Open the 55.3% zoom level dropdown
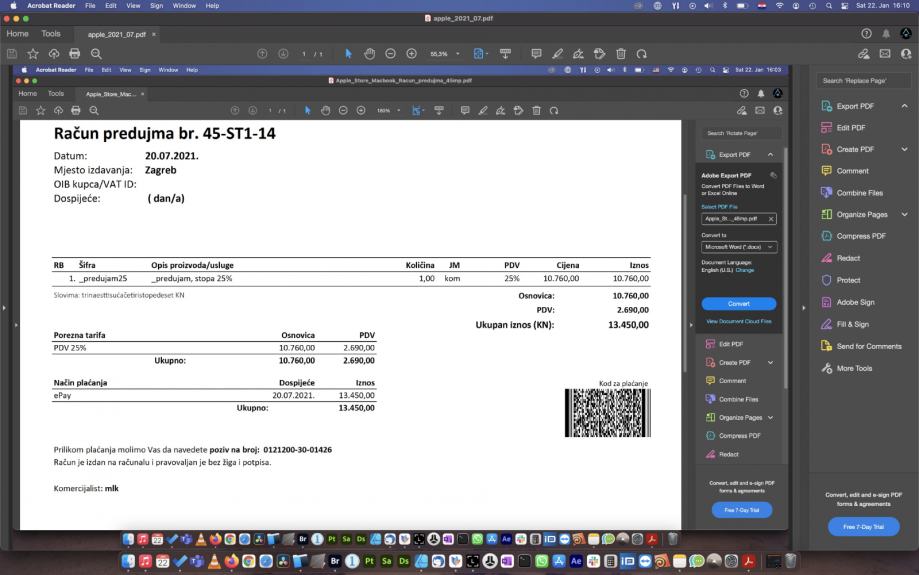 click(x=457, y=53)
